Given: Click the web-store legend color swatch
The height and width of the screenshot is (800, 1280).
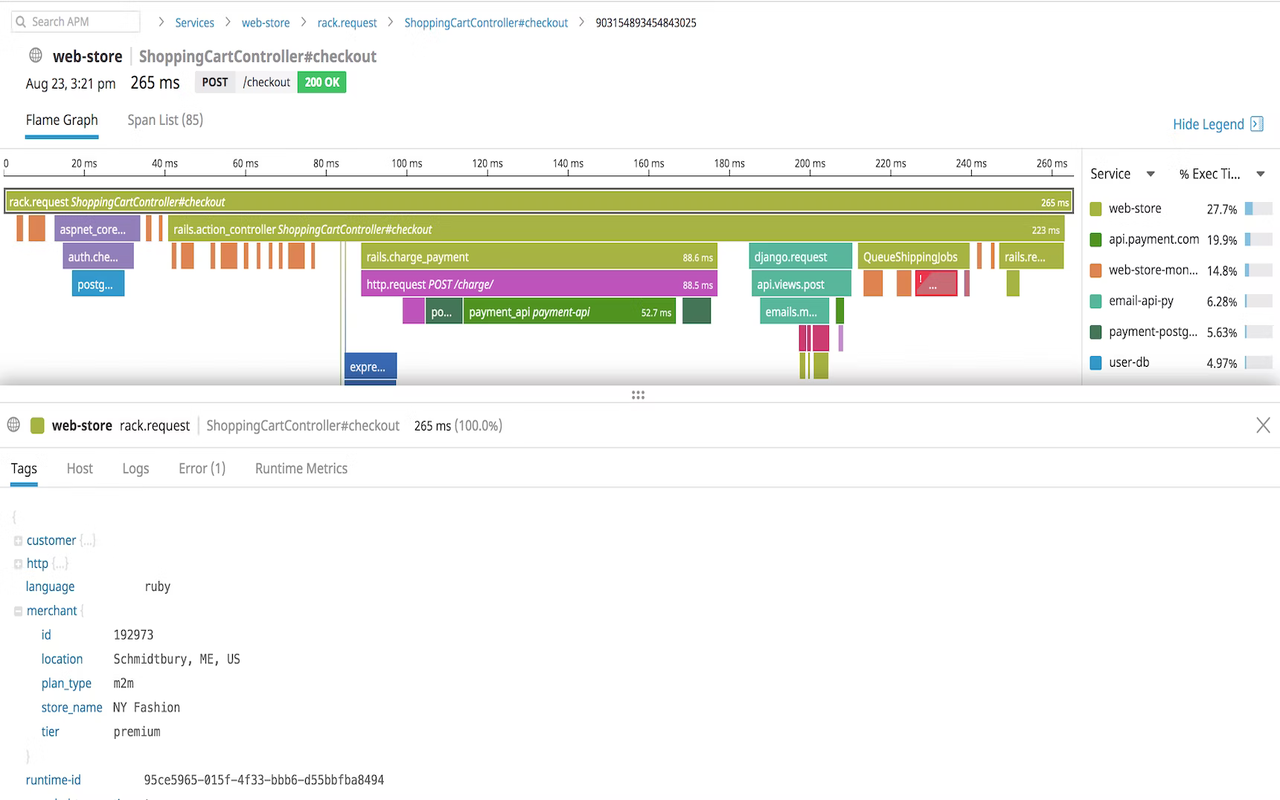Looking at the screenshot, I should (x=1096, y=209).
